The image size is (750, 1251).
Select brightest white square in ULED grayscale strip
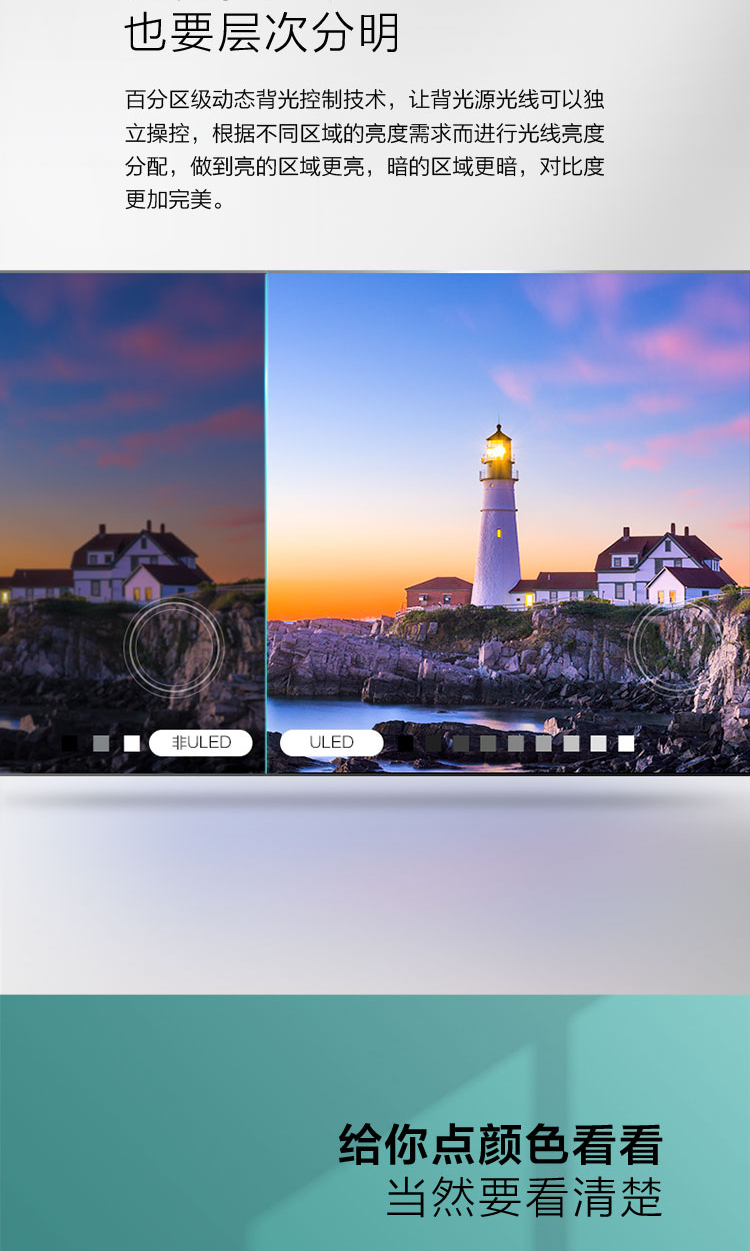pos(626,743)
